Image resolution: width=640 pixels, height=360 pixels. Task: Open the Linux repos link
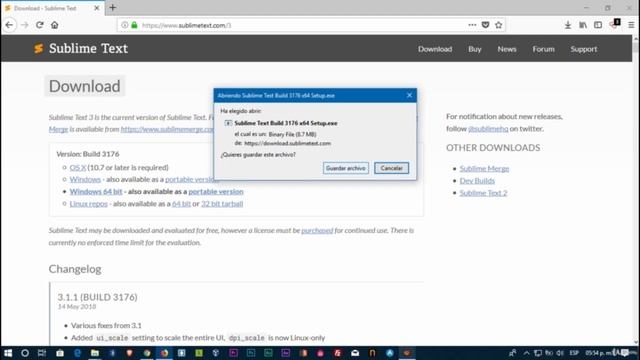89,204
